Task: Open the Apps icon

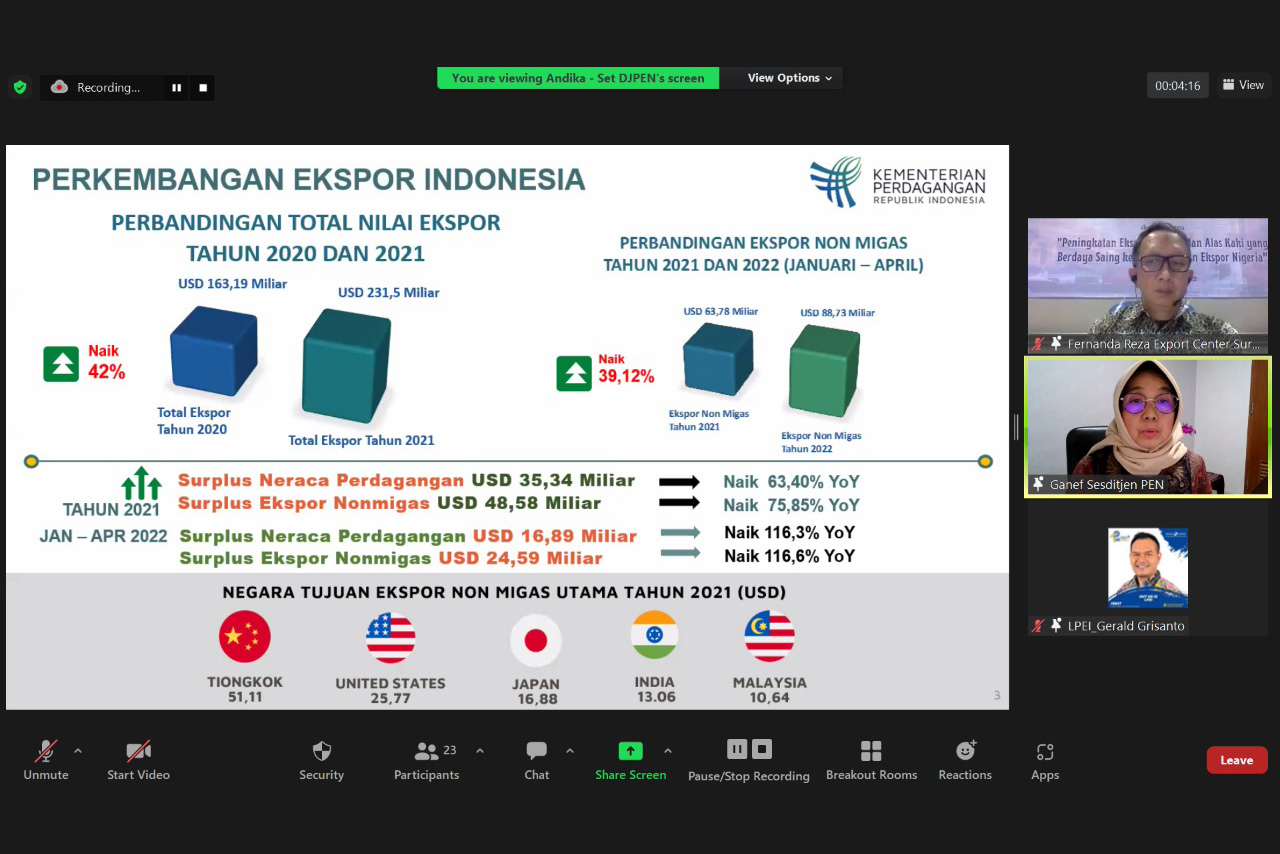Action: coord(1045,752)
